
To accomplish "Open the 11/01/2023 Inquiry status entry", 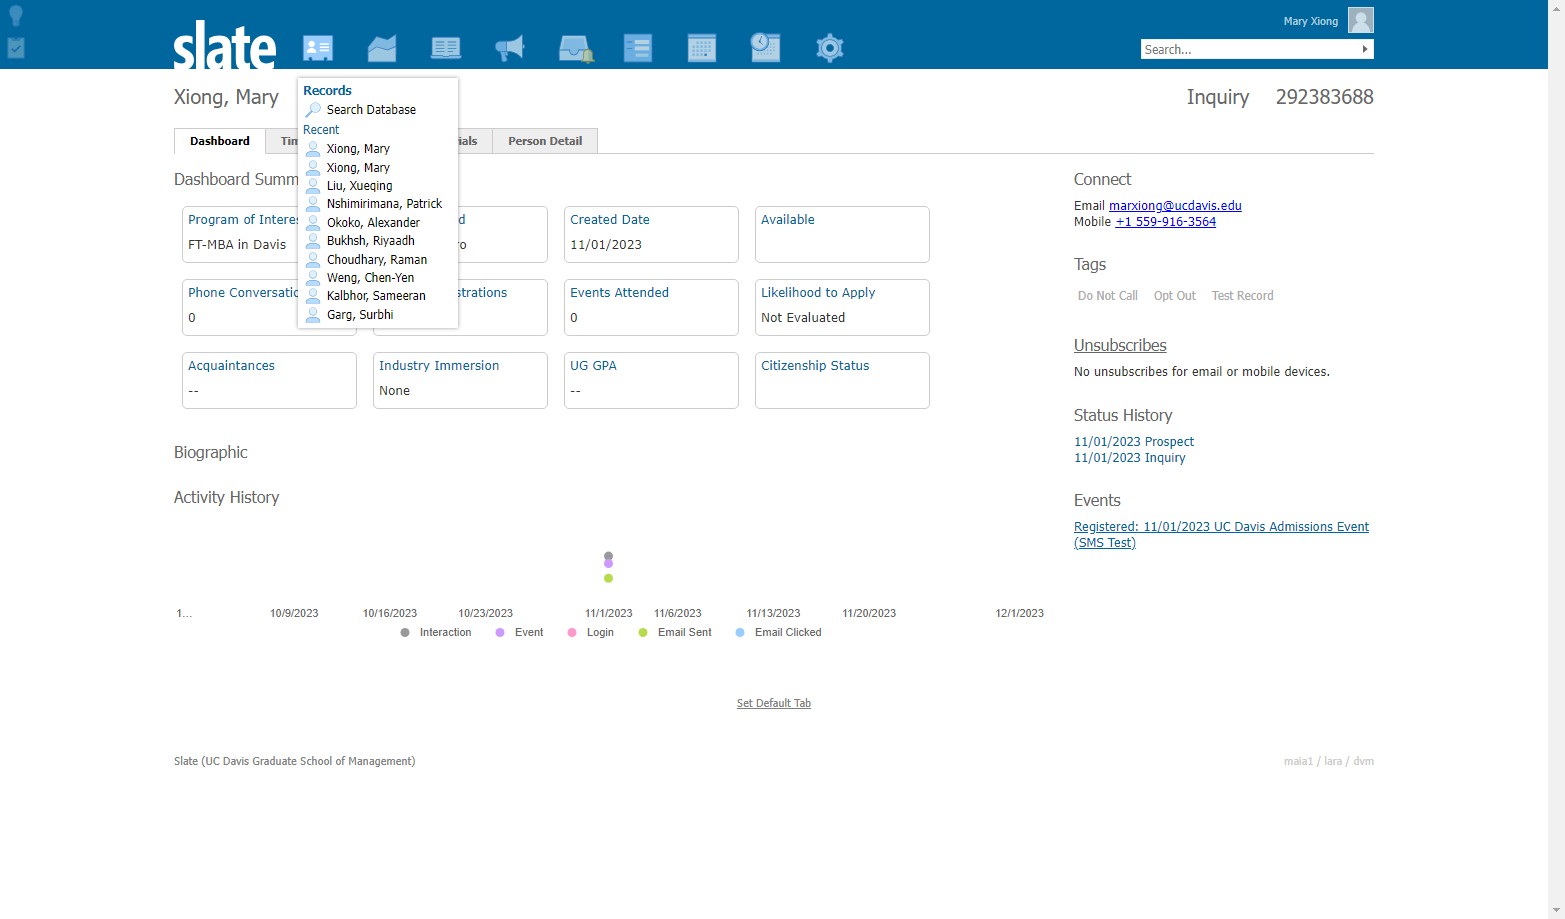I will click(1130, 458).
